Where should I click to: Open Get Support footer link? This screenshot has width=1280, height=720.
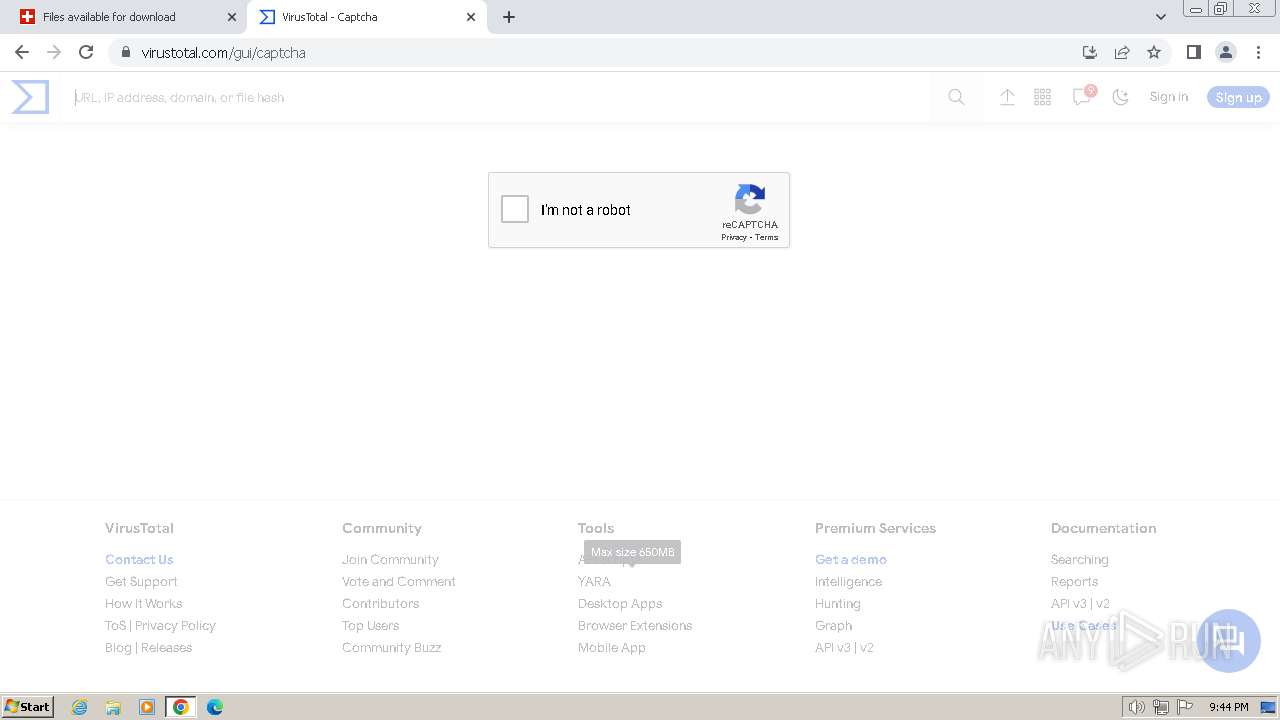click(141, 581)
